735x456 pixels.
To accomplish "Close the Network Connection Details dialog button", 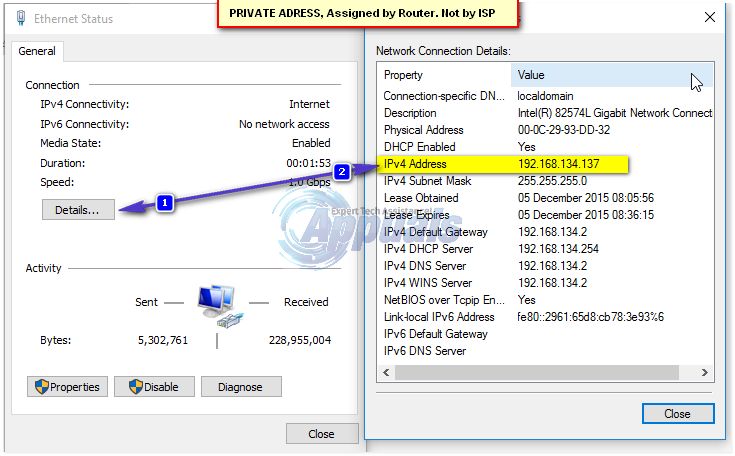I will pos(678,413).
